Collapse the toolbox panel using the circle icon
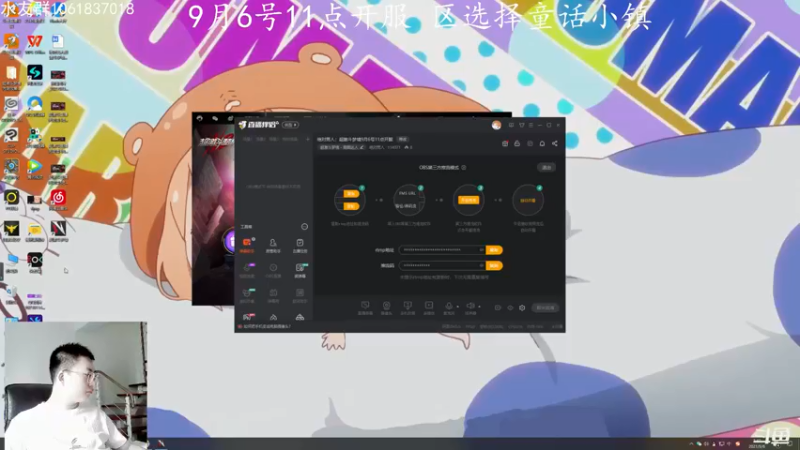The height and width of the screenshot is (450, 800). 305,227
